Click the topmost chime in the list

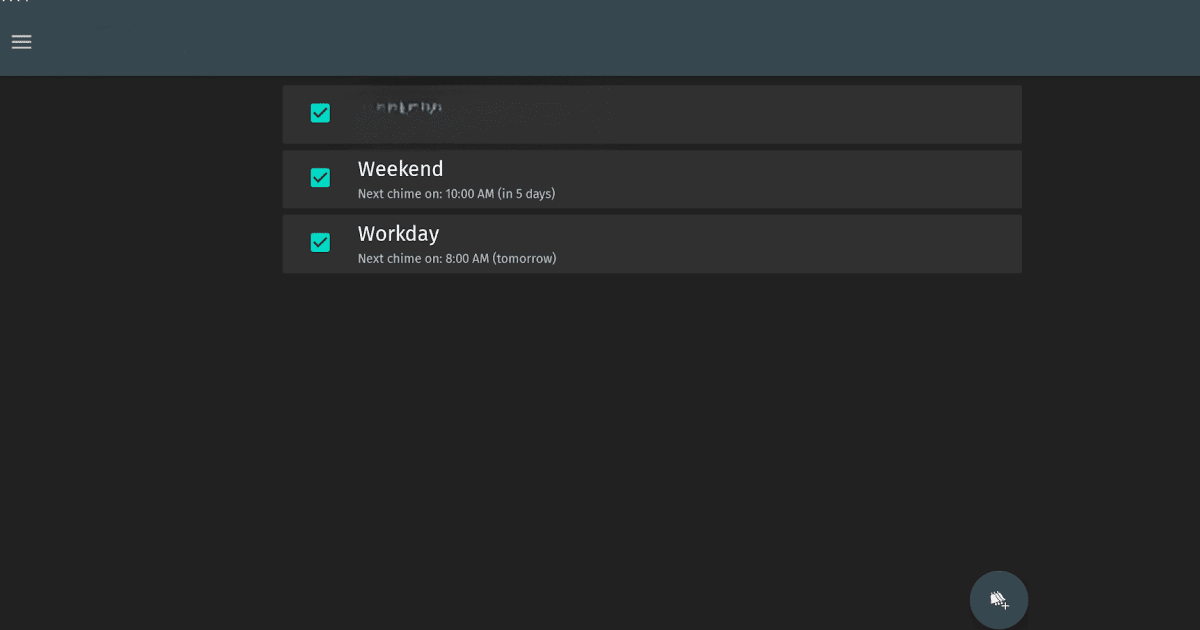[x=650, y=113]
